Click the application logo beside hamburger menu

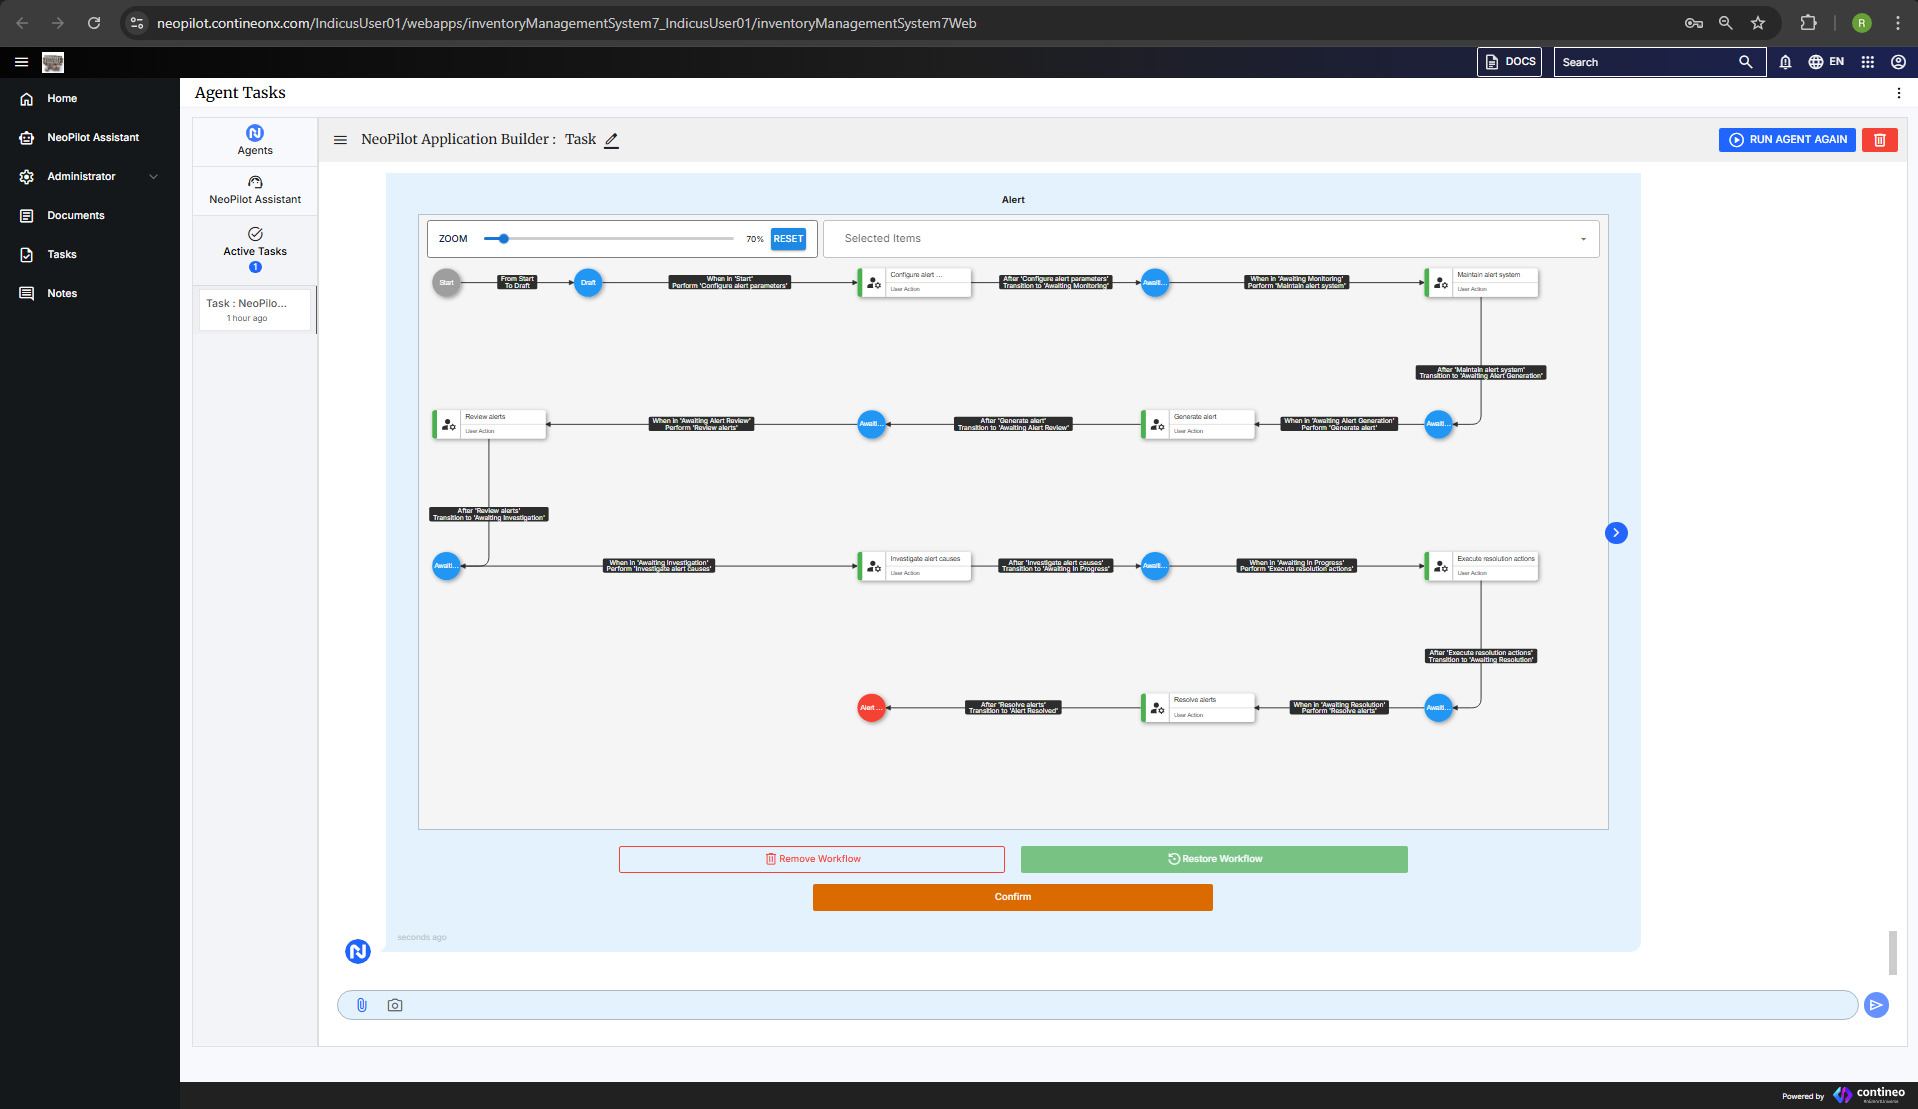coord(53,62)
